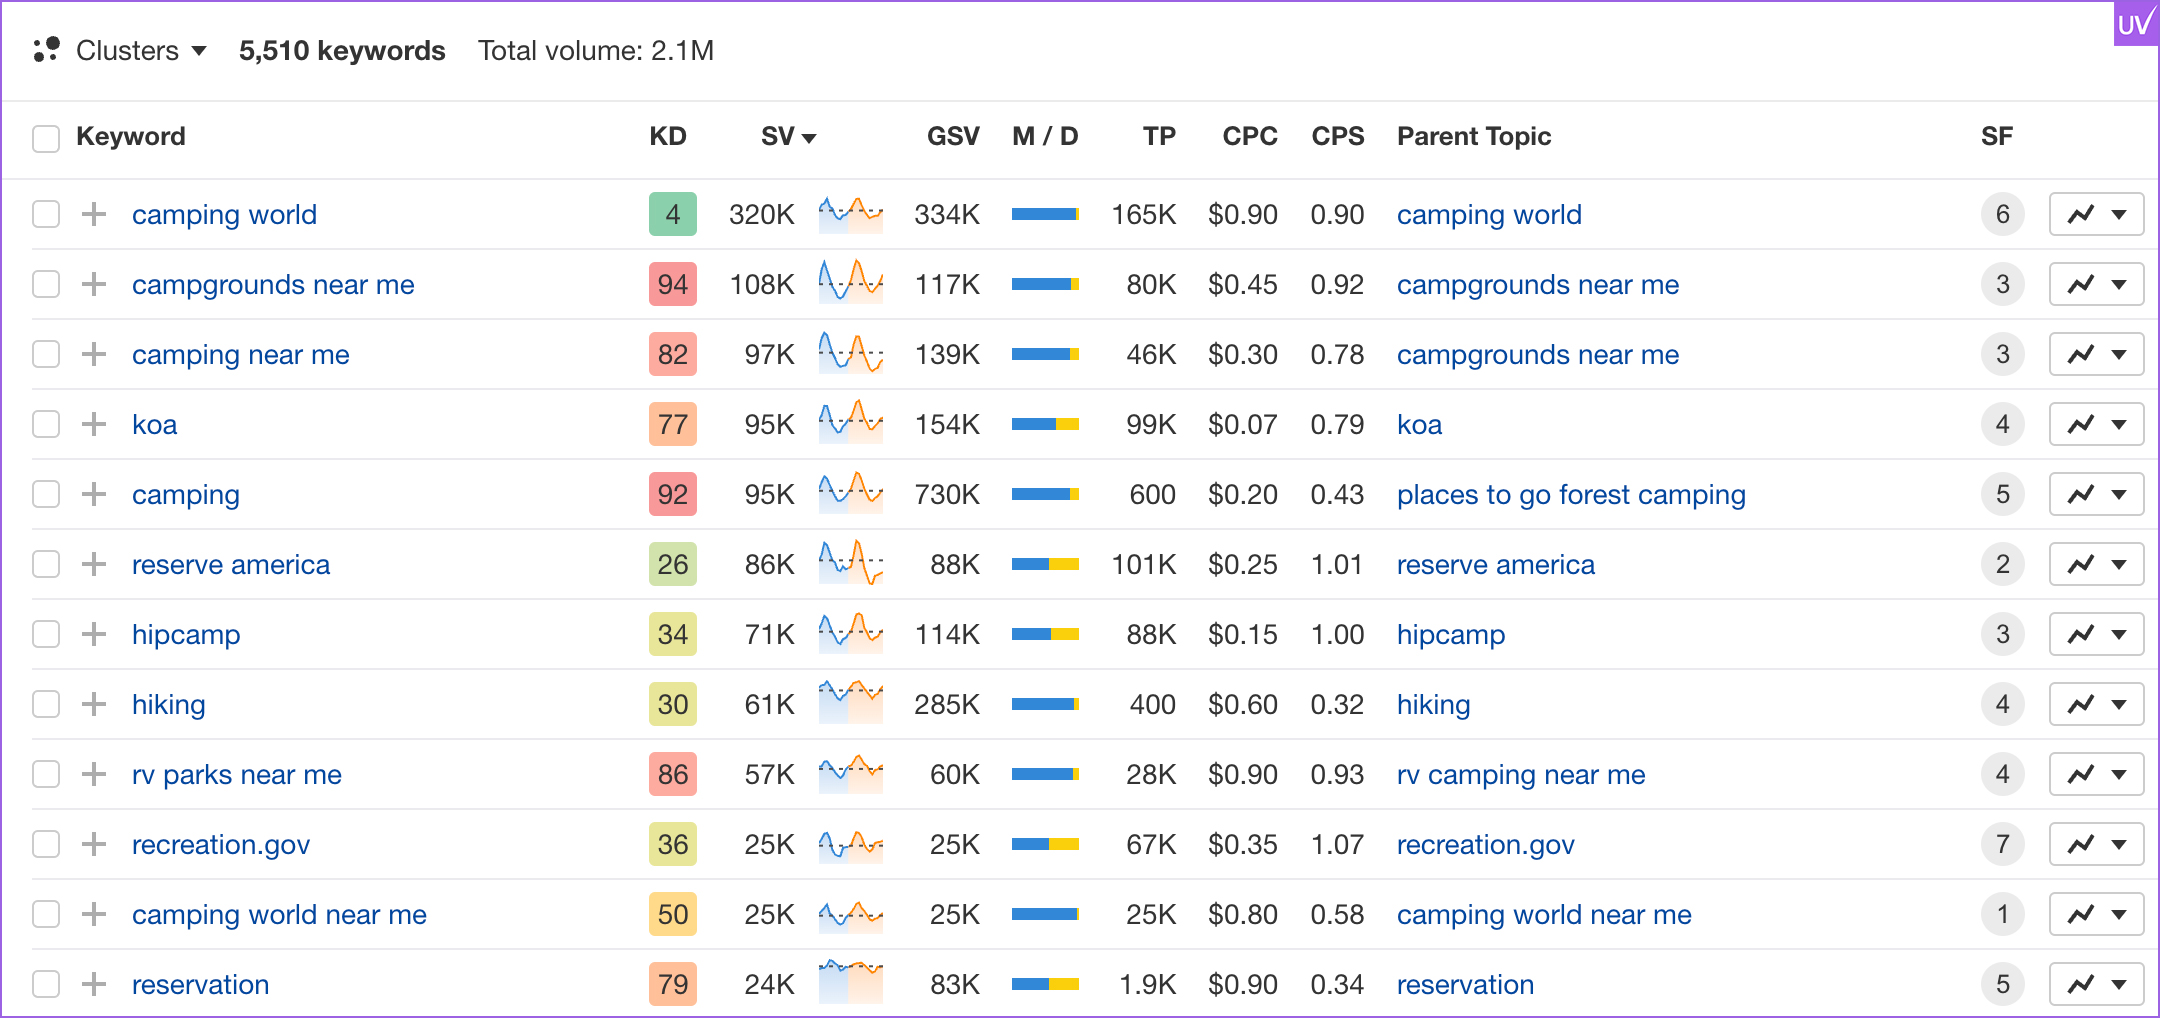Click the SF count 7 for recreation.gov
Viewport: 2160px width, 1018px height.
click(x=2002, y=844)
